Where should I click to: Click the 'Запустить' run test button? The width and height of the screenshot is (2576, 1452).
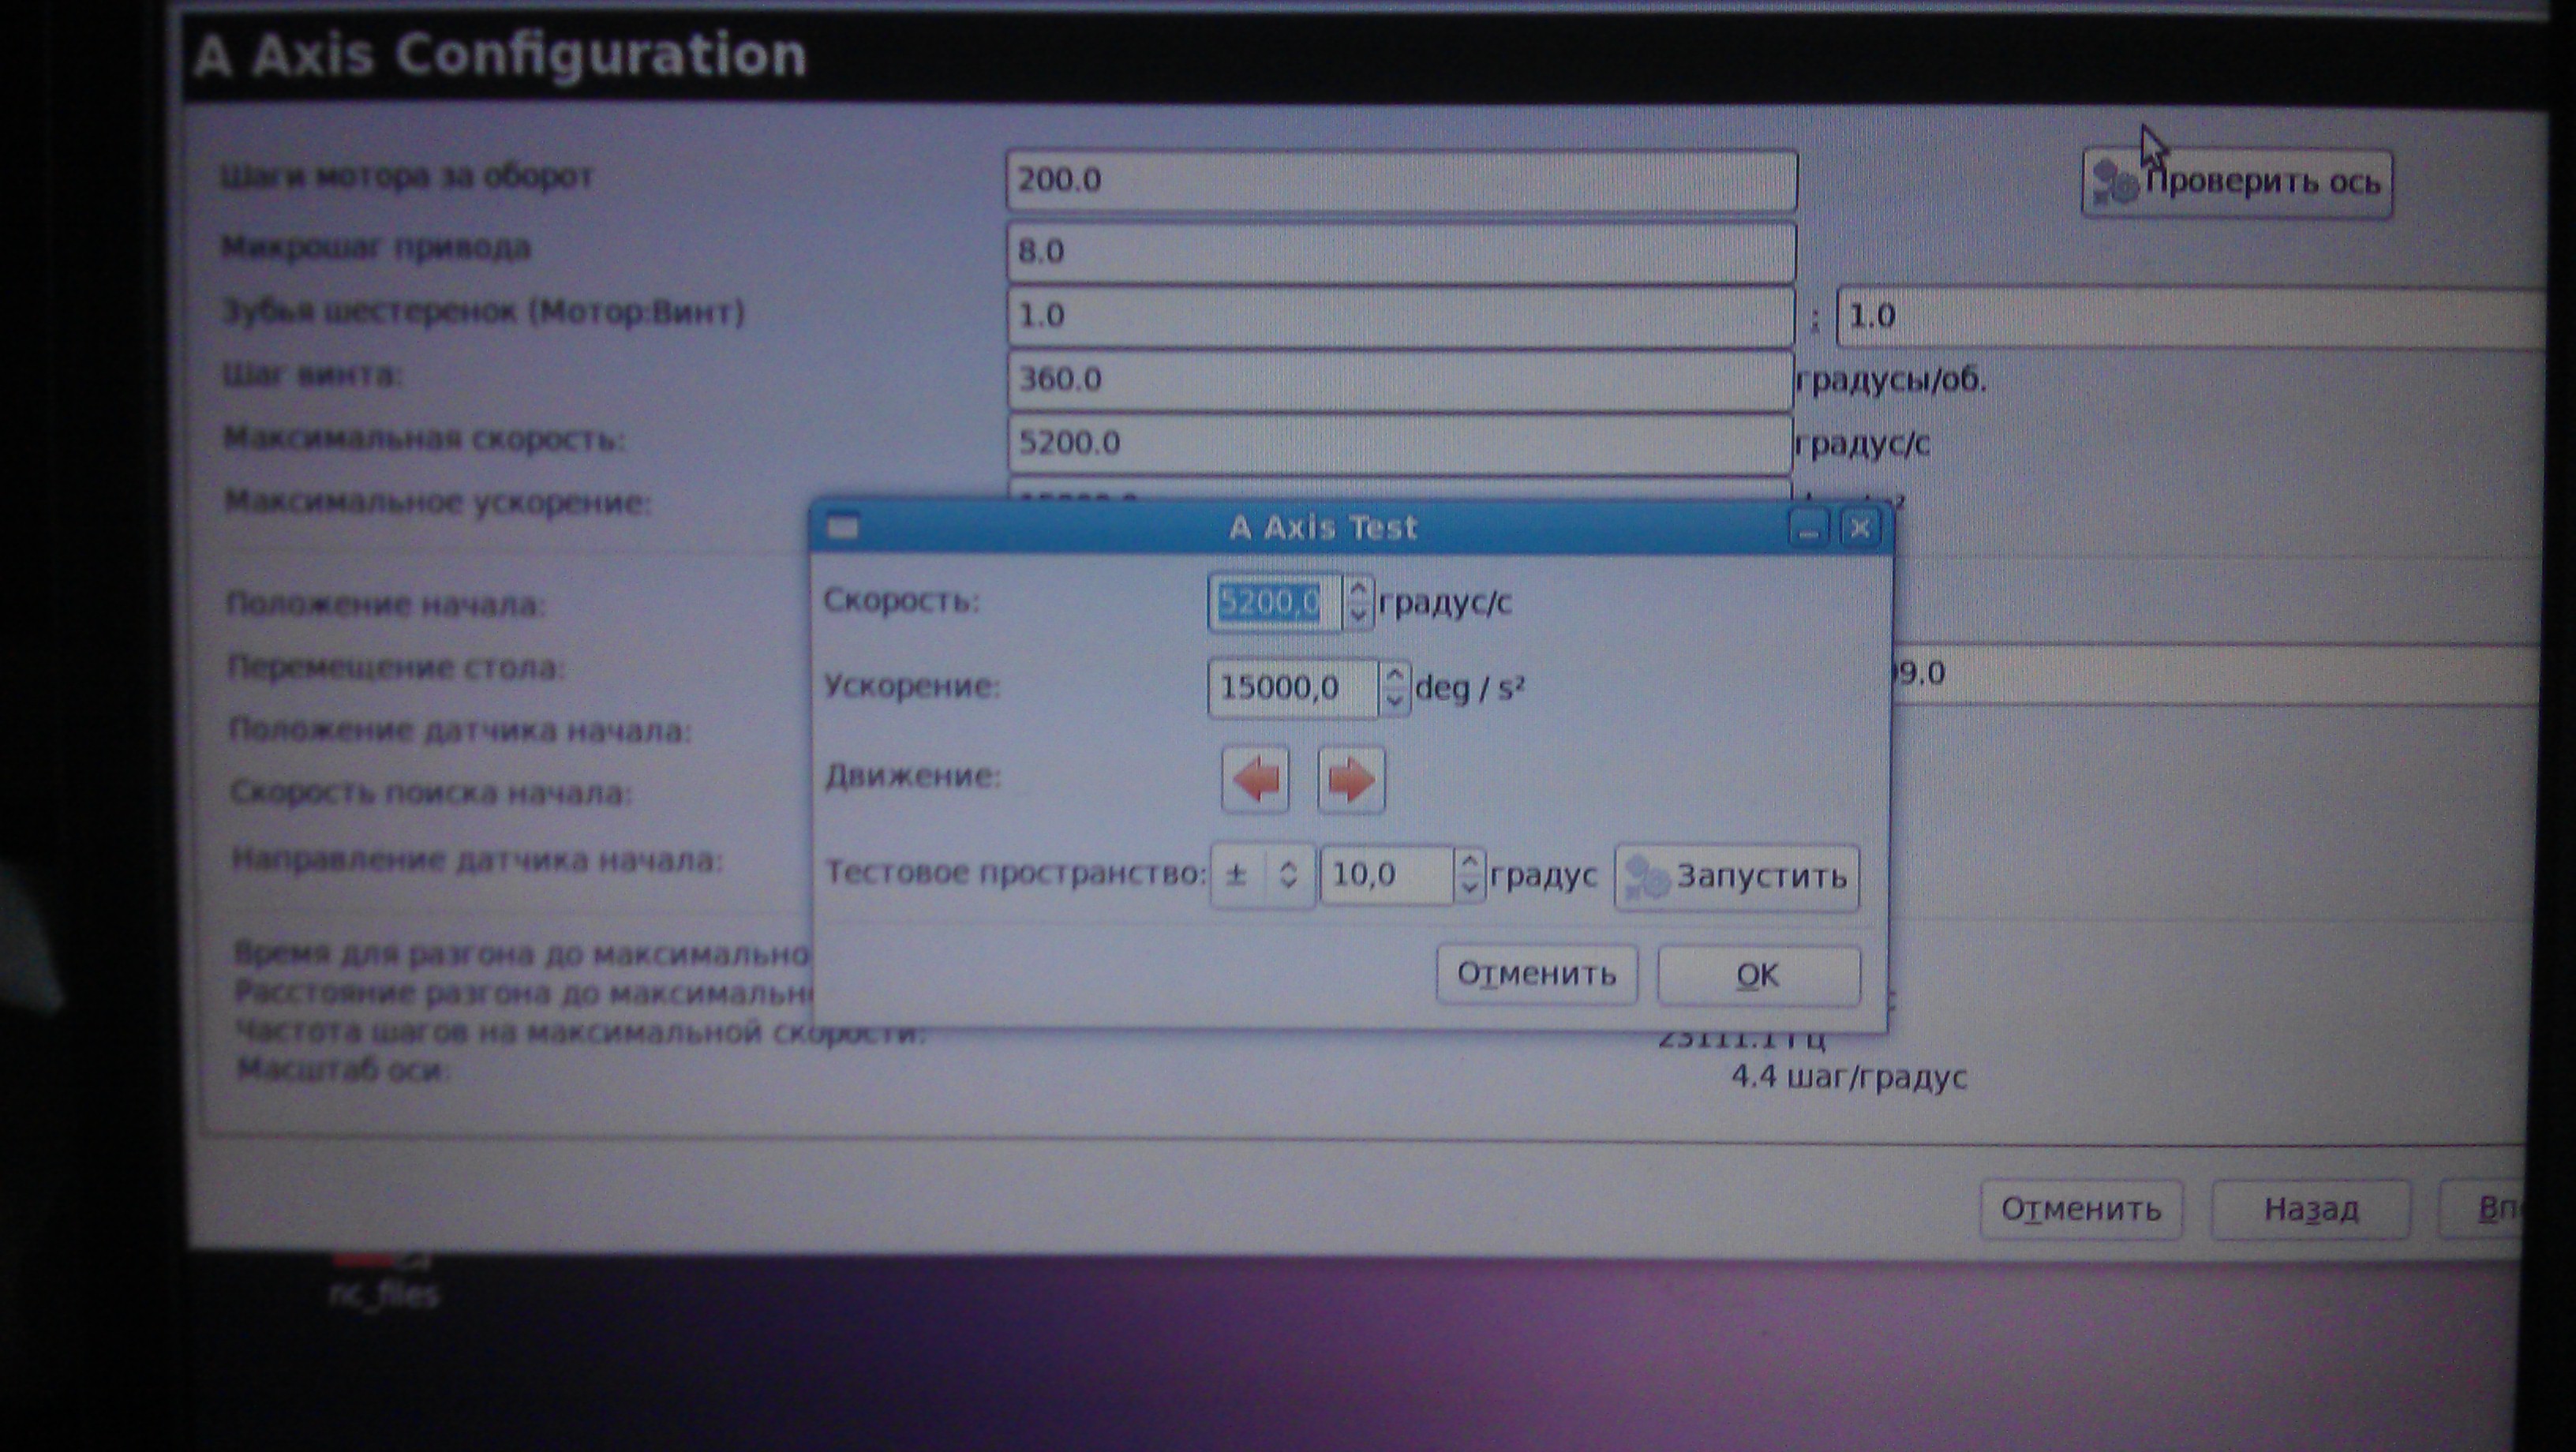[1737, 877]
